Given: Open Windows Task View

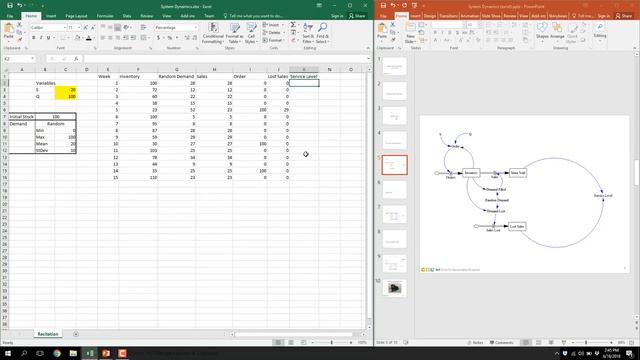Looking at the screenshot, I should point(40,353).
